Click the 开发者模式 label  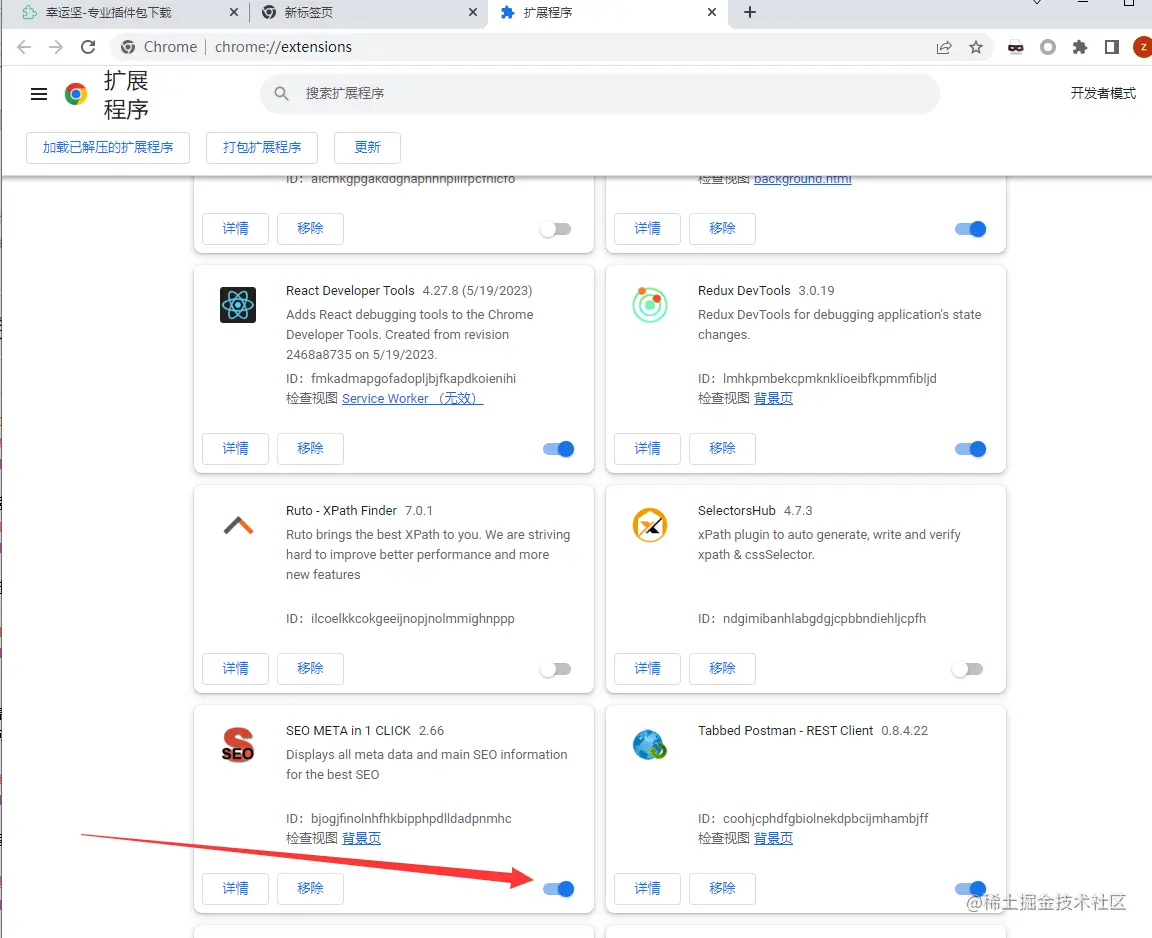click(1103, 93)
